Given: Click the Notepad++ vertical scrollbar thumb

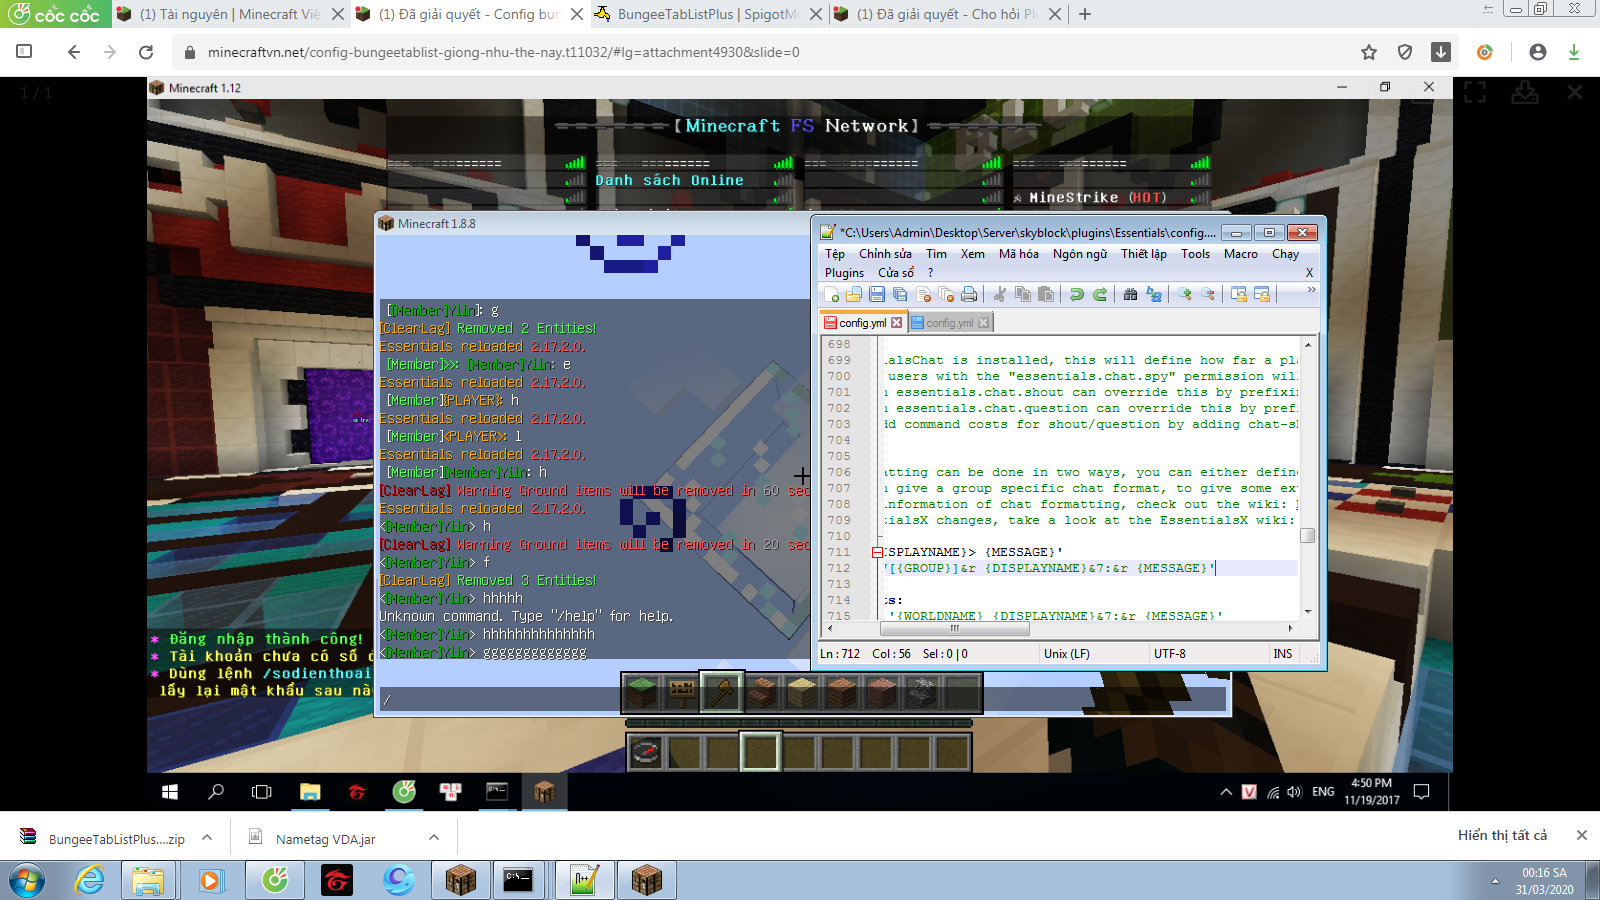Looking at the screenshot, I should tap(1308, 535).
